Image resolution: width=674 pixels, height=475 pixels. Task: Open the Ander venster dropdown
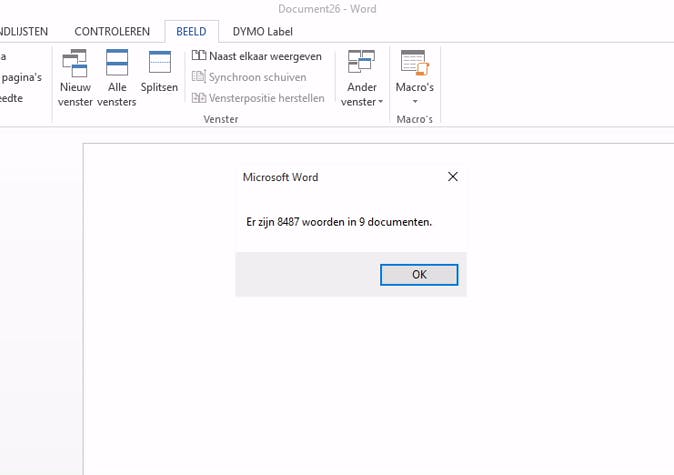[x=362, y=78]
